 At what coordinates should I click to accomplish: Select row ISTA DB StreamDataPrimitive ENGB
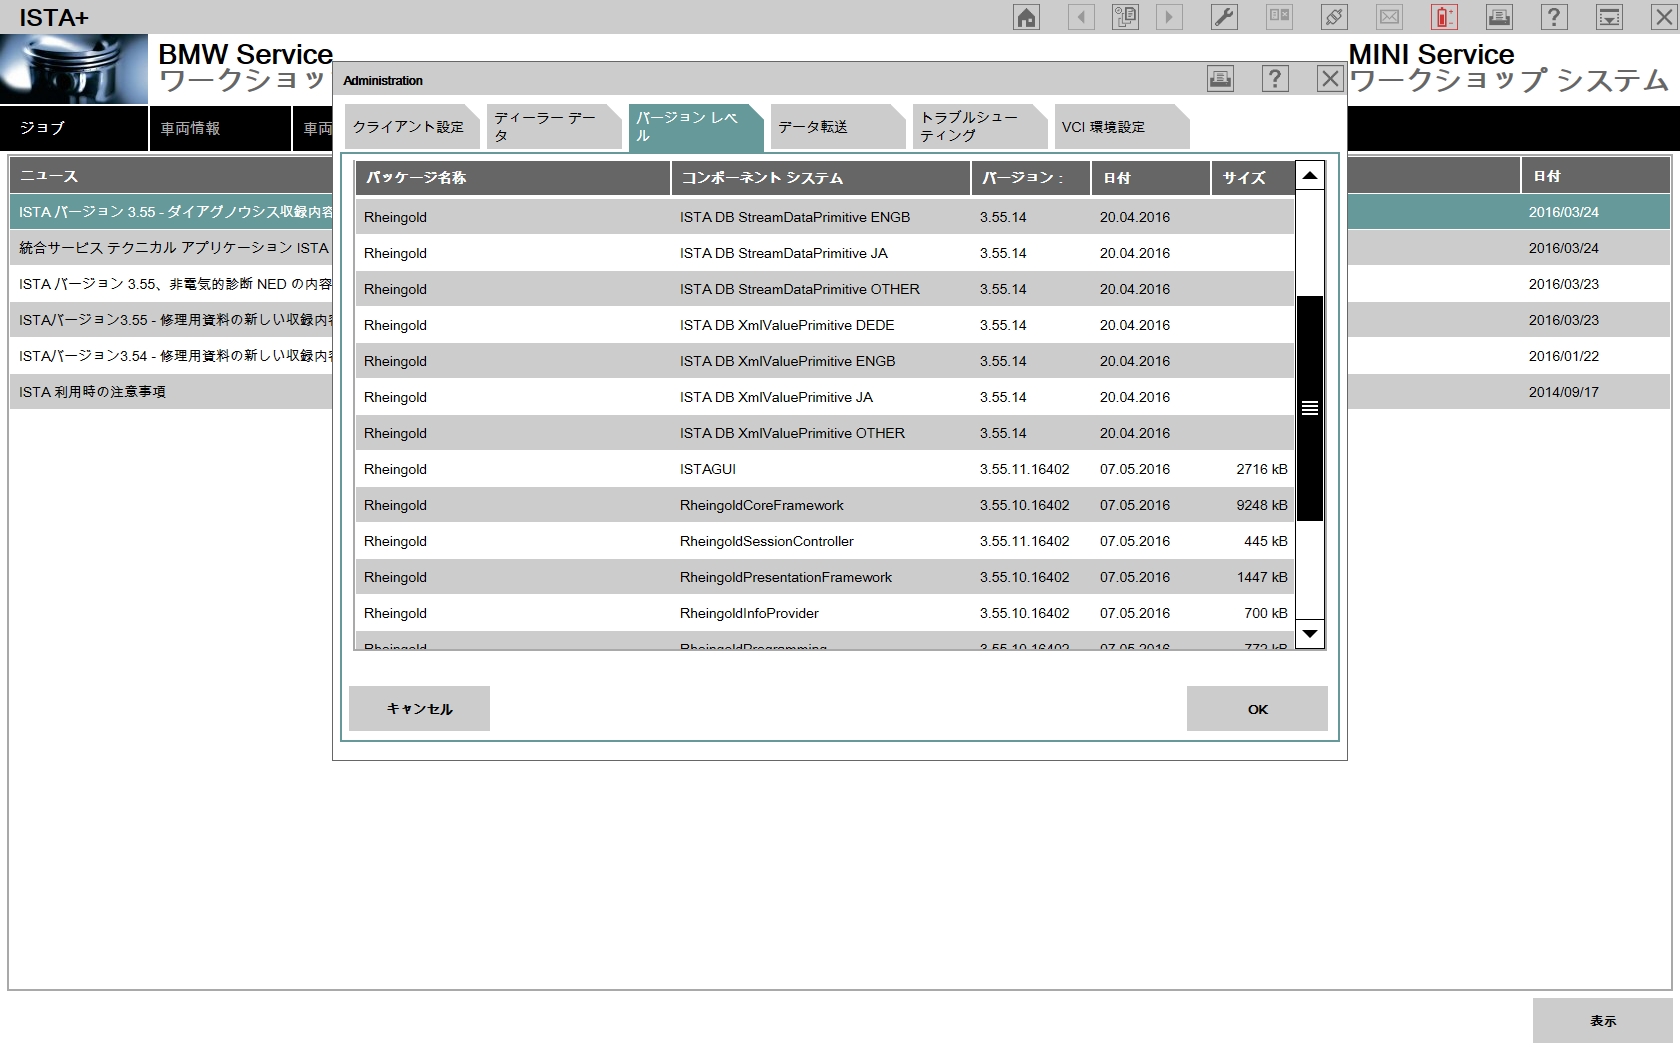click(x=825, y=217)
